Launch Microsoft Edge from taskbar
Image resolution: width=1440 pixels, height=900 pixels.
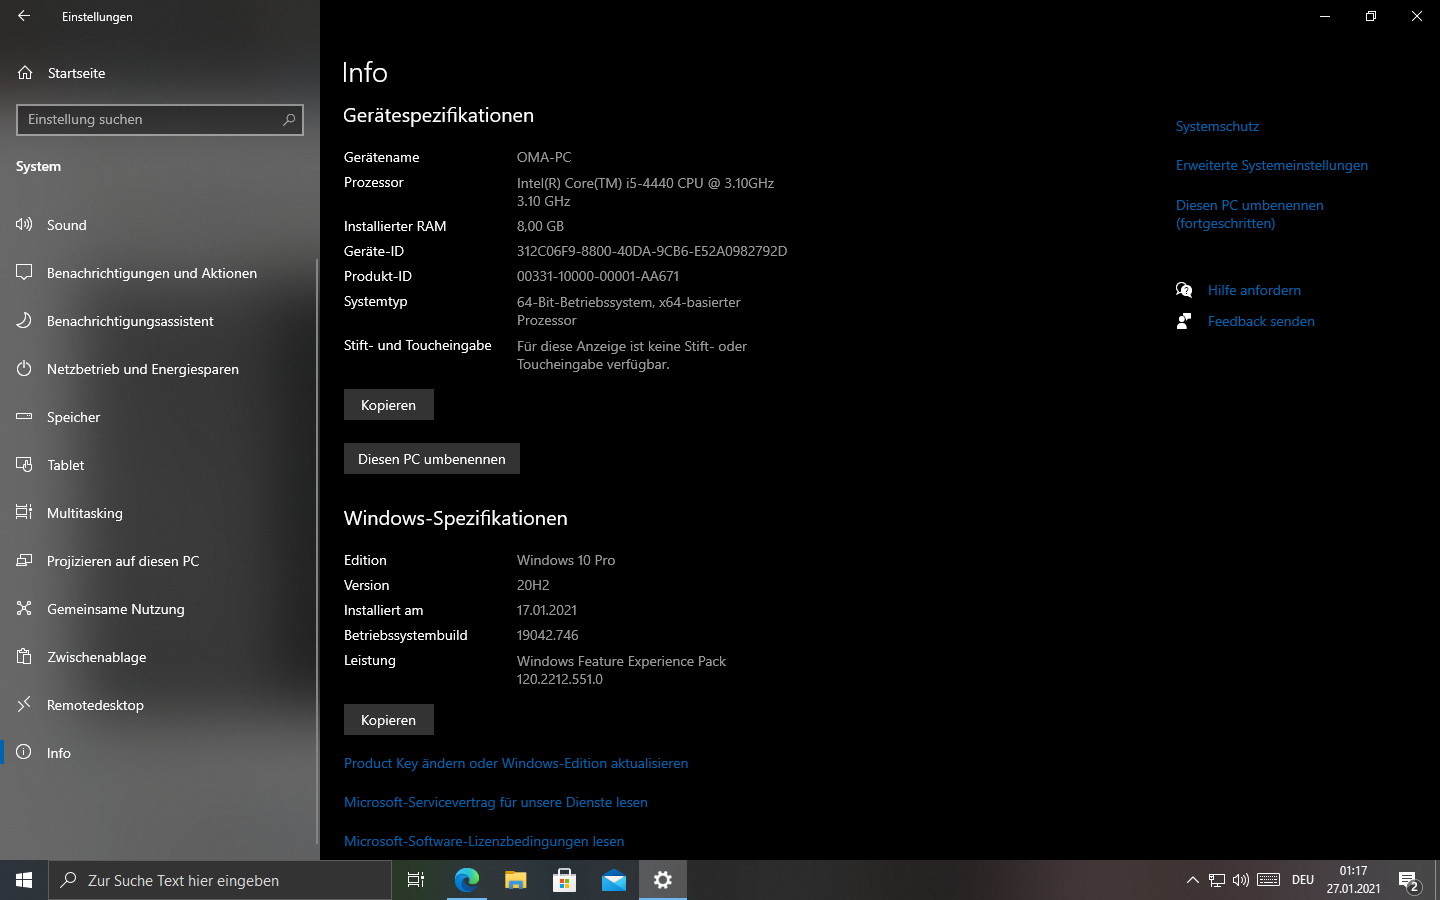(x=467, y=880)
